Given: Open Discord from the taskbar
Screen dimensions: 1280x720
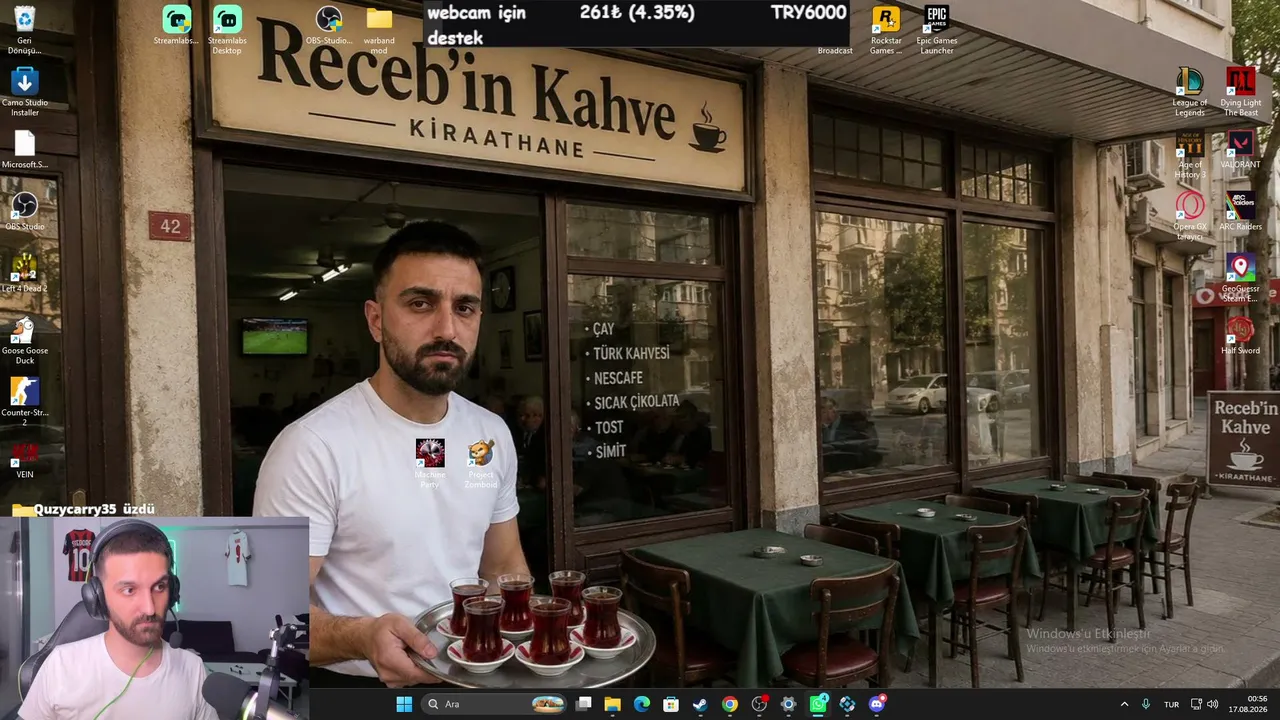Looking at the screenshot, I should [x=877, y=704].
